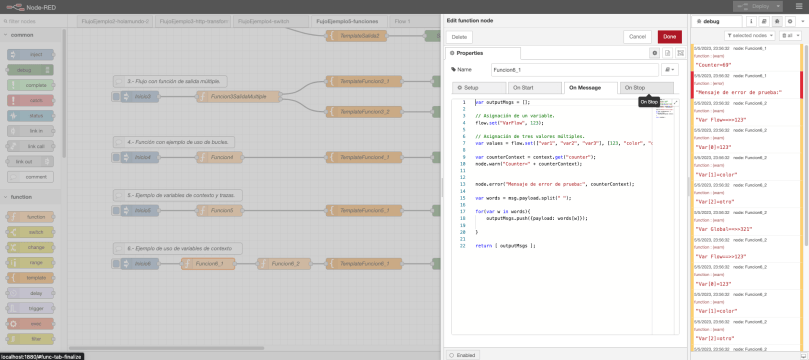This screenshot has width=809, height=360.
Task: Select the inject node in the palette
Action: pos(31,55)
